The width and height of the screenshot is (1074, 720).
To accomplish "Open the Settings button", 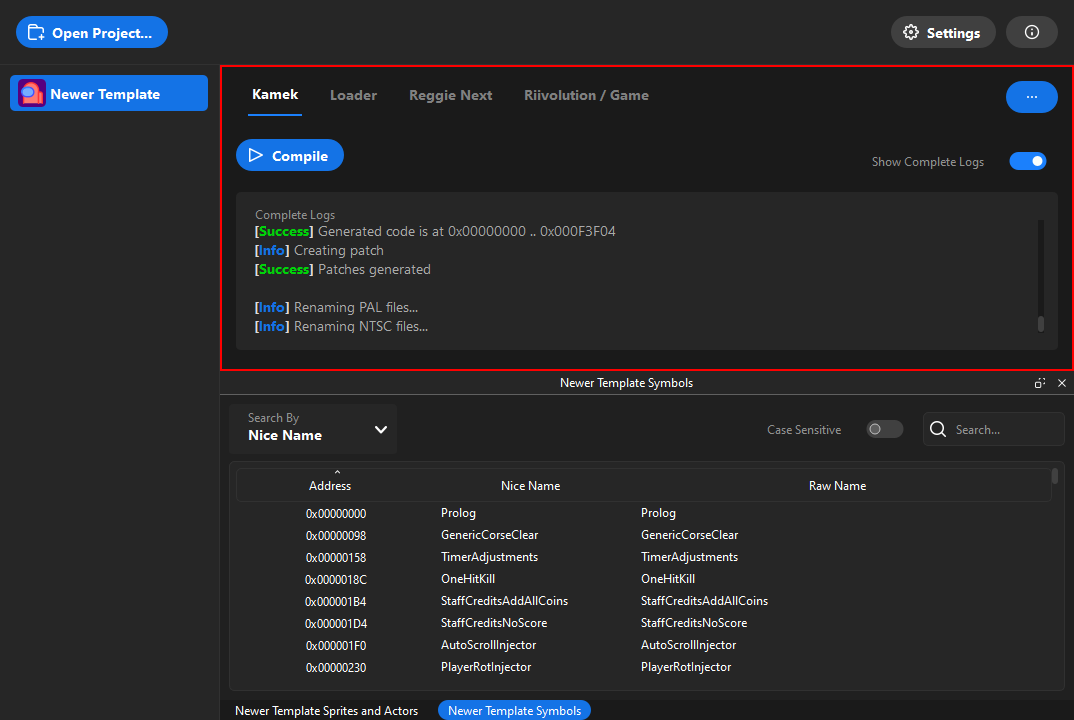I will pos(942,32).
